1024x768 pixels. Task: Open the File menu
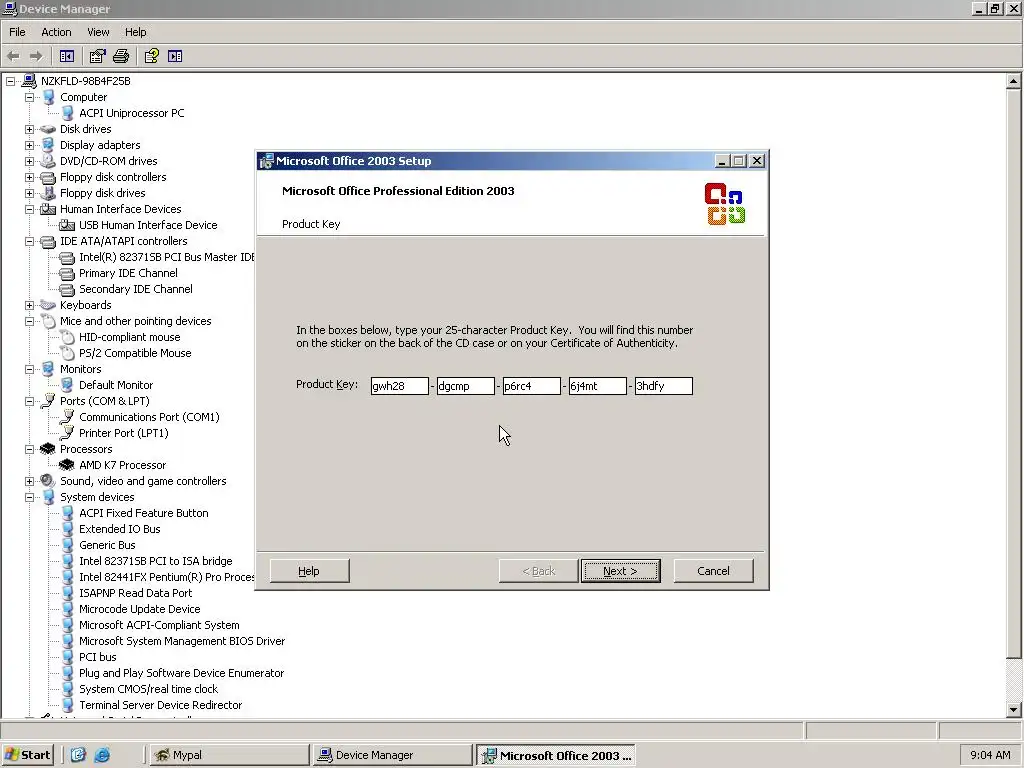(x=17, y=32)
